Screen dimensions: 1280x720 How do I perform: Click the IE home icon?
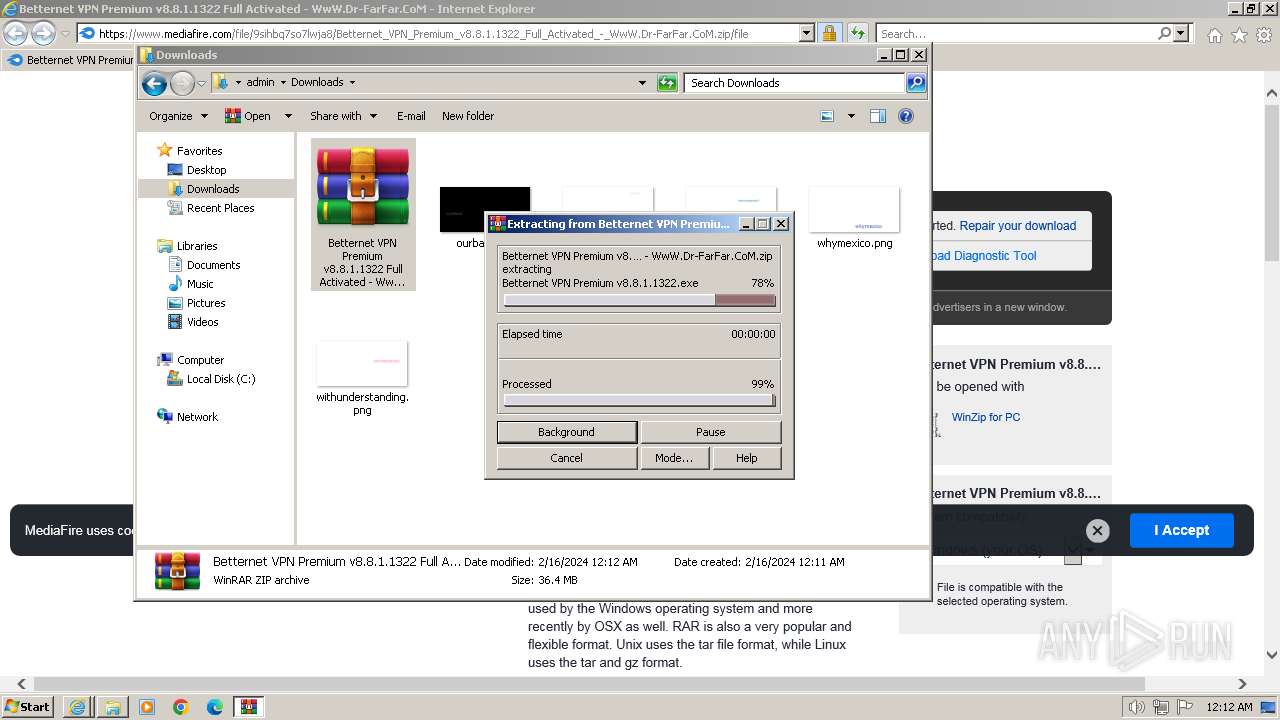click(1214, 35)
